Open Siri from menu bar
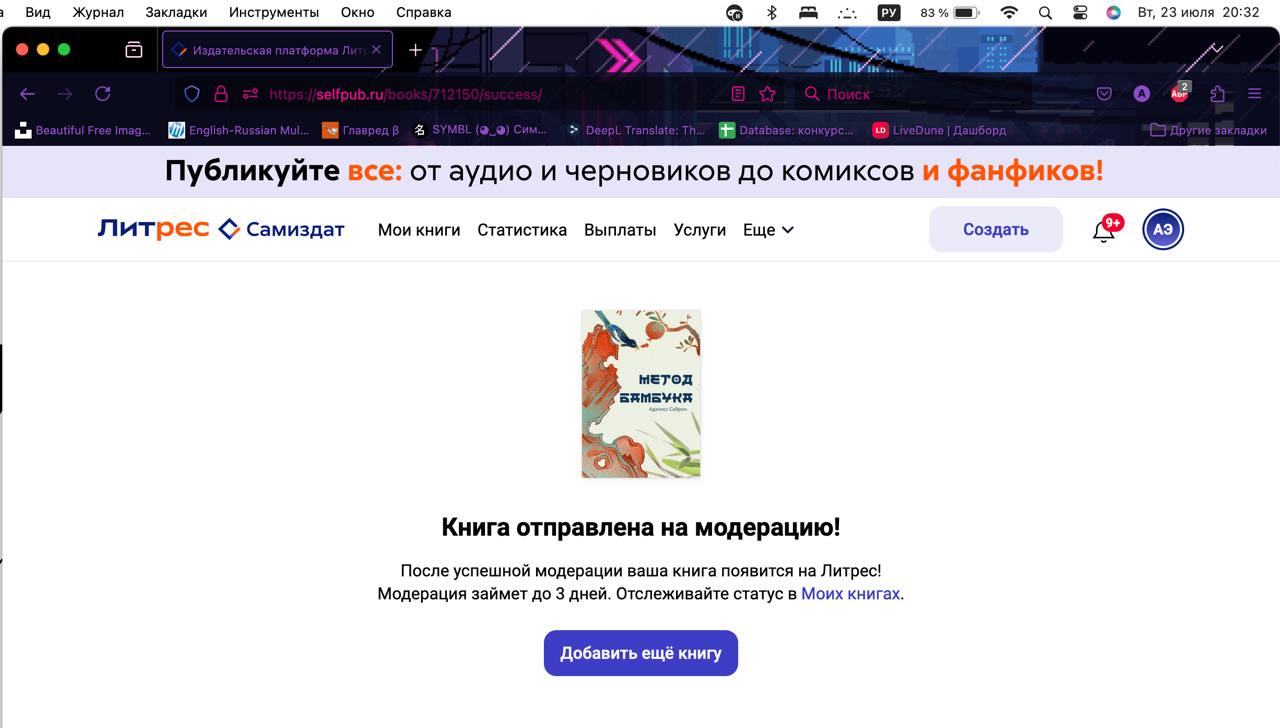Screen dimensions: 1280x728 pos(1113,12)
